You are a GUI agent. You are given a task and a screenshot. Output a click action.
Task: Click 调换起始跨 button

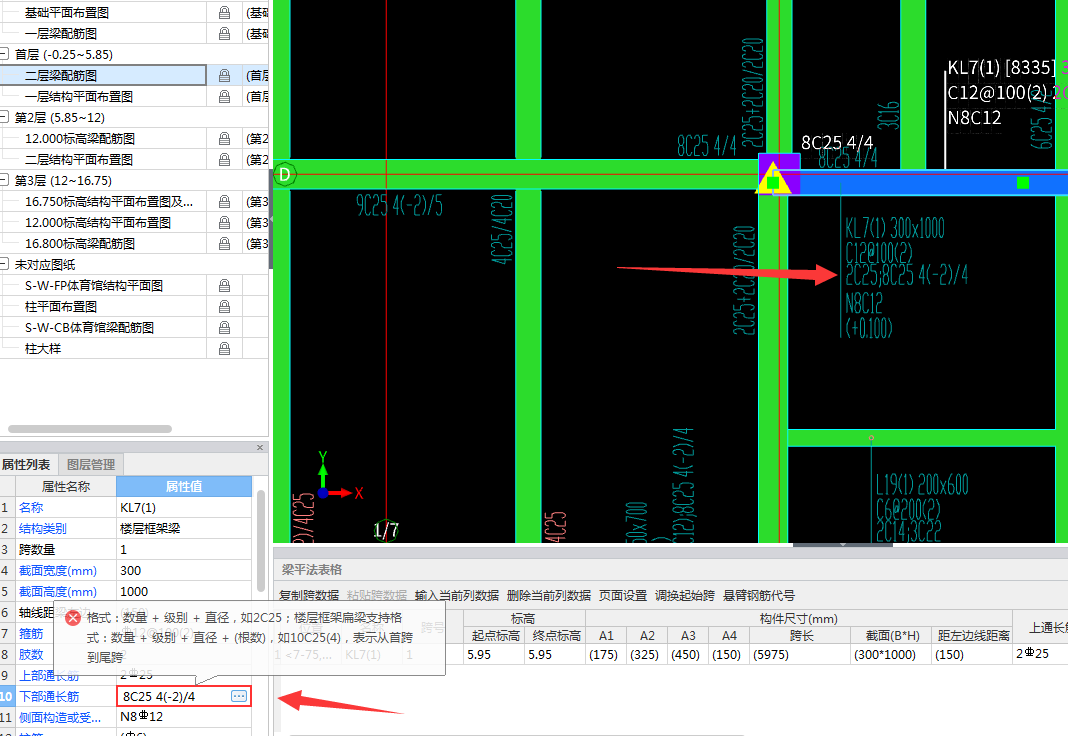(x=685, y=596)
